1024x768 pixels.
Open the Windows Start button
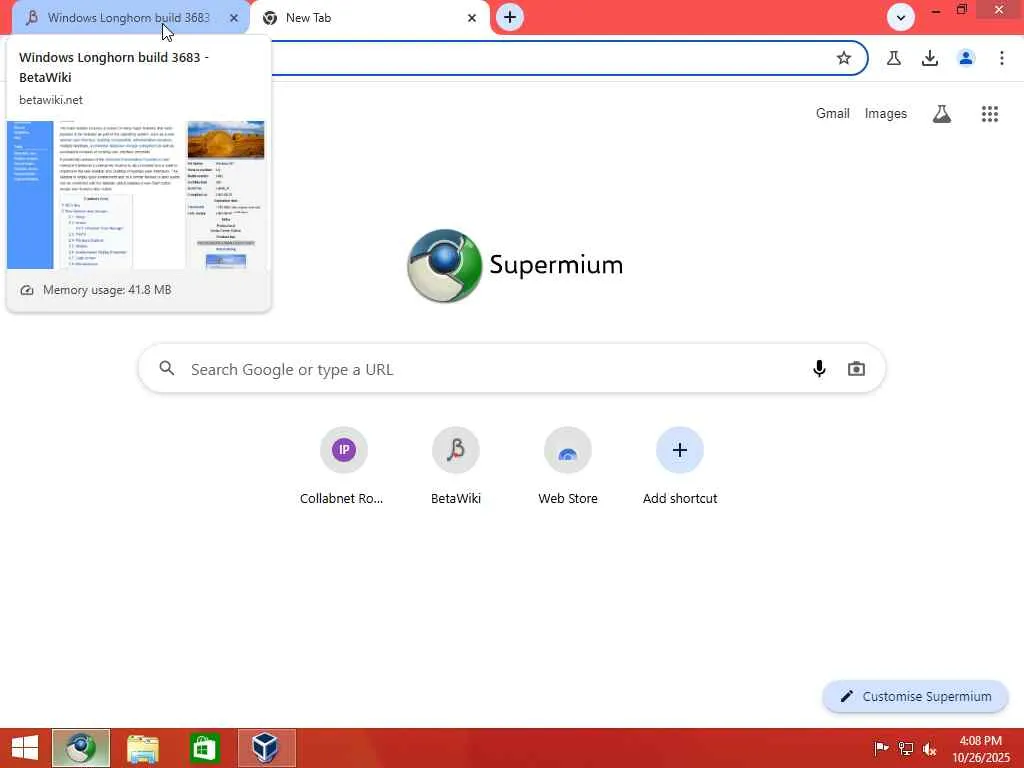click(25, 748)
